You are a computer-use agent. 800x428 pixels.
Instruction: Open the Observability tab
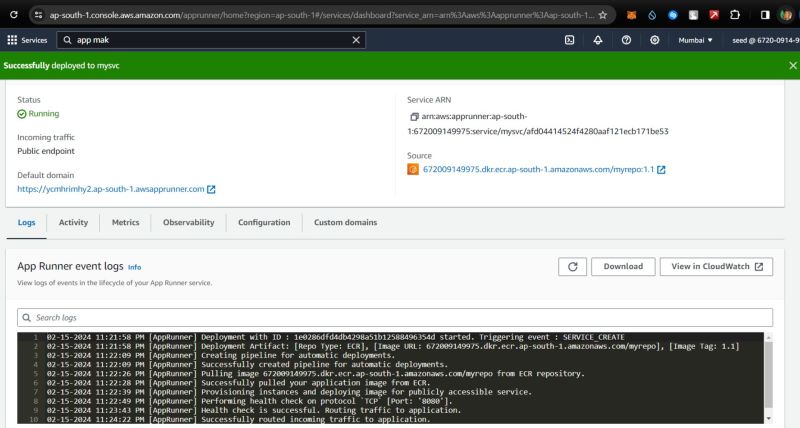click(x=189, y=222)
